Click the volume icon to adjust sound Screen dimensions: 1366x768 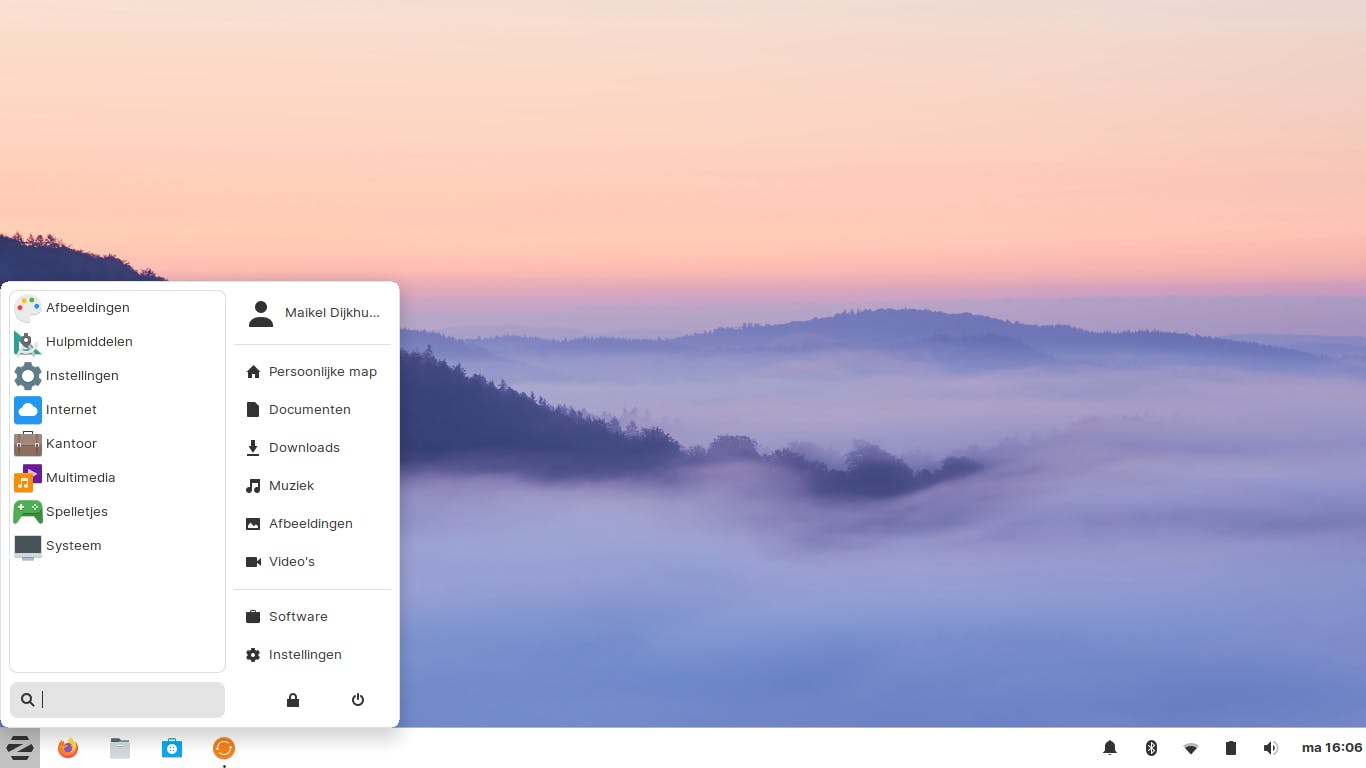coord(1270,747)
